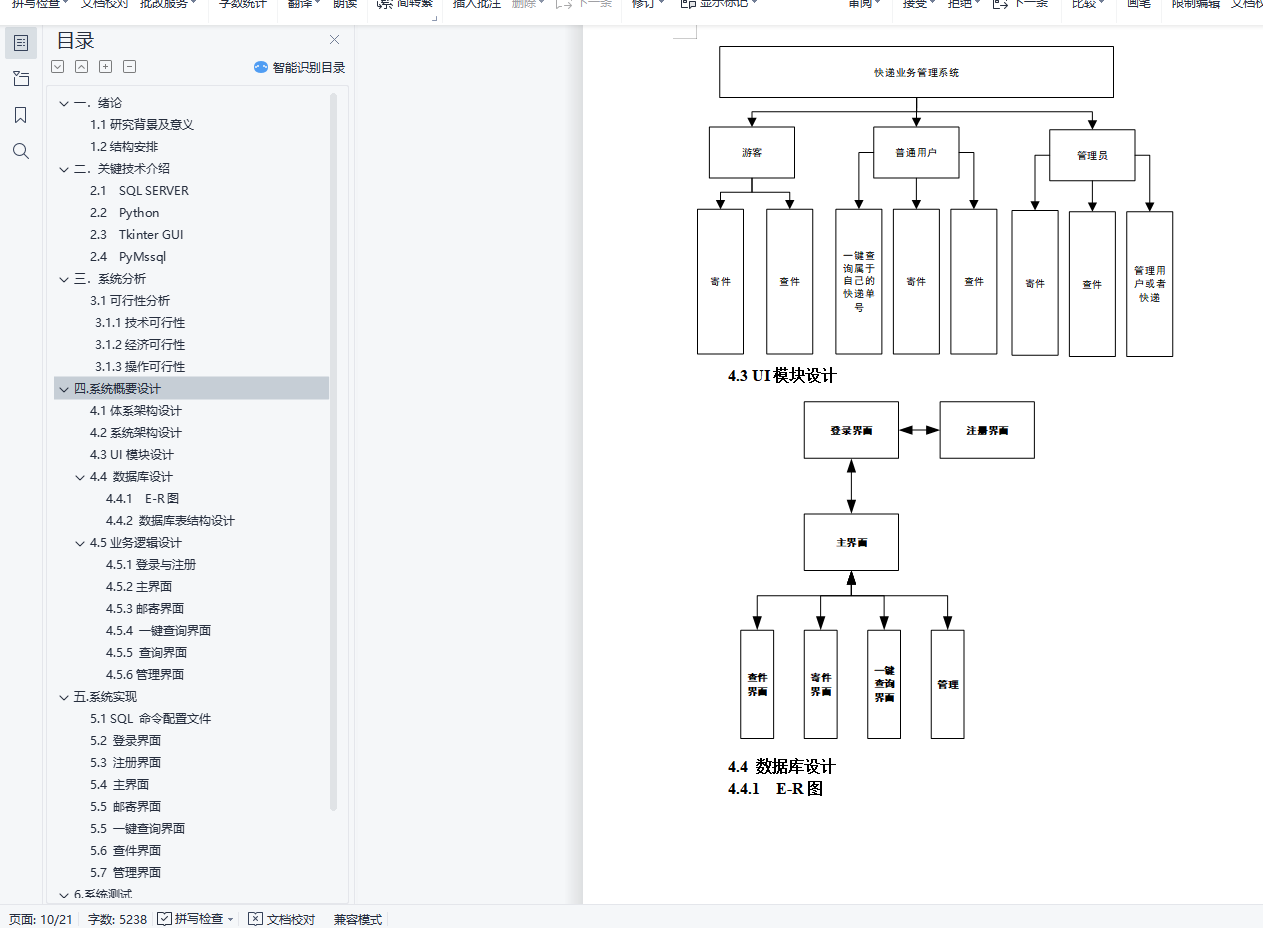Click the outline panel vertical scrollbar

click(x=333, y=450)
